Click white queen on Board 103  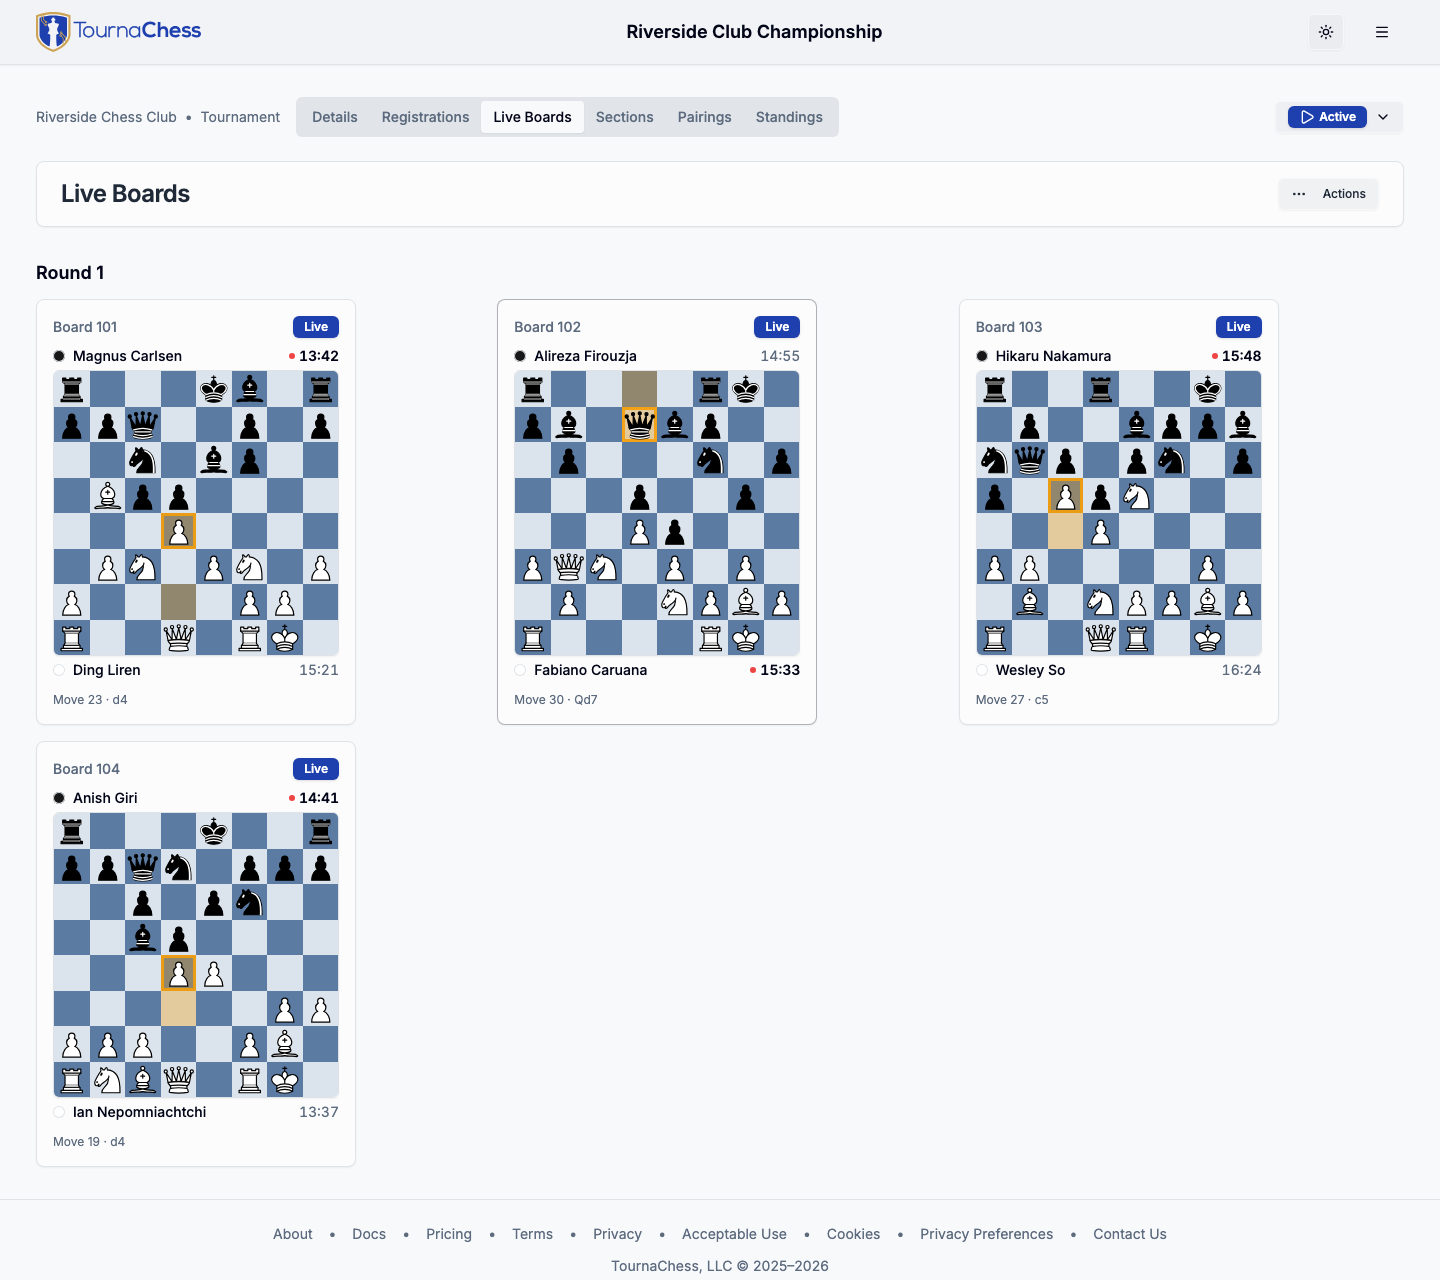point(1101,638)
